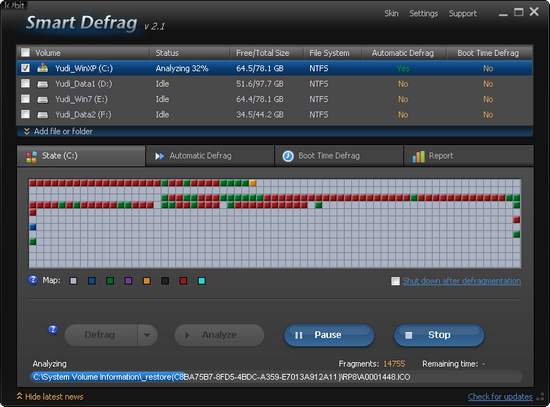Stop the analysis
The width and height of the screenshot is (550, 407).
439,335
